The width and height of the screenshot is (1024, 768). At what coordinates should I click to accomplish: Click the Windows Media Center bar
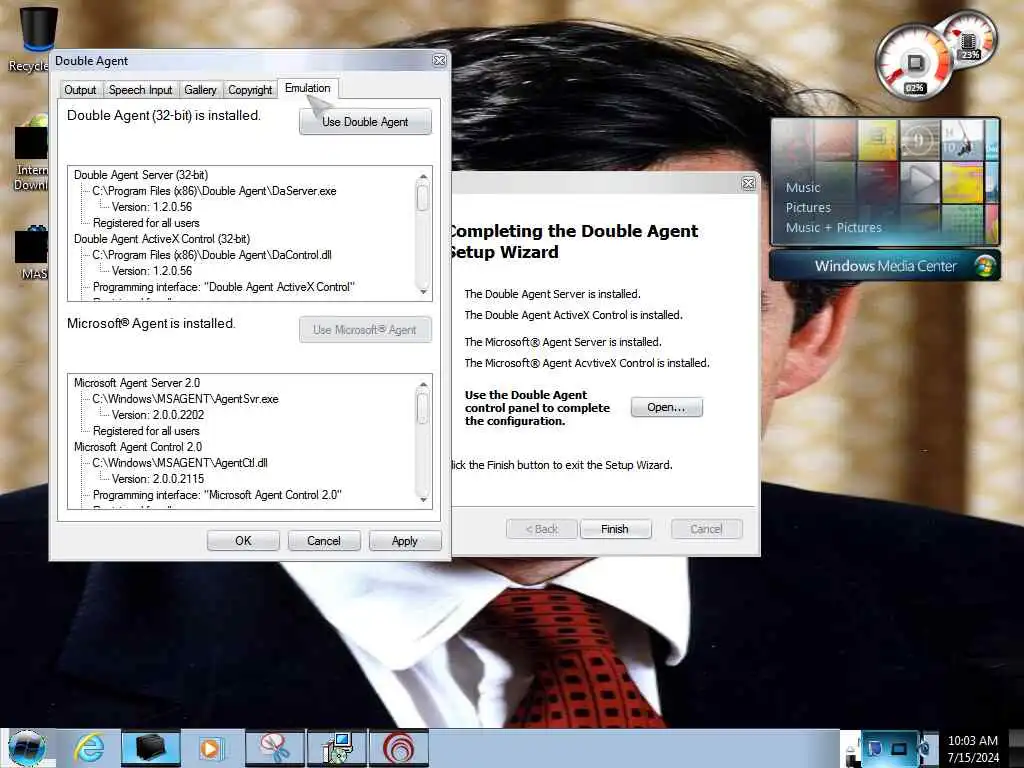885,266
